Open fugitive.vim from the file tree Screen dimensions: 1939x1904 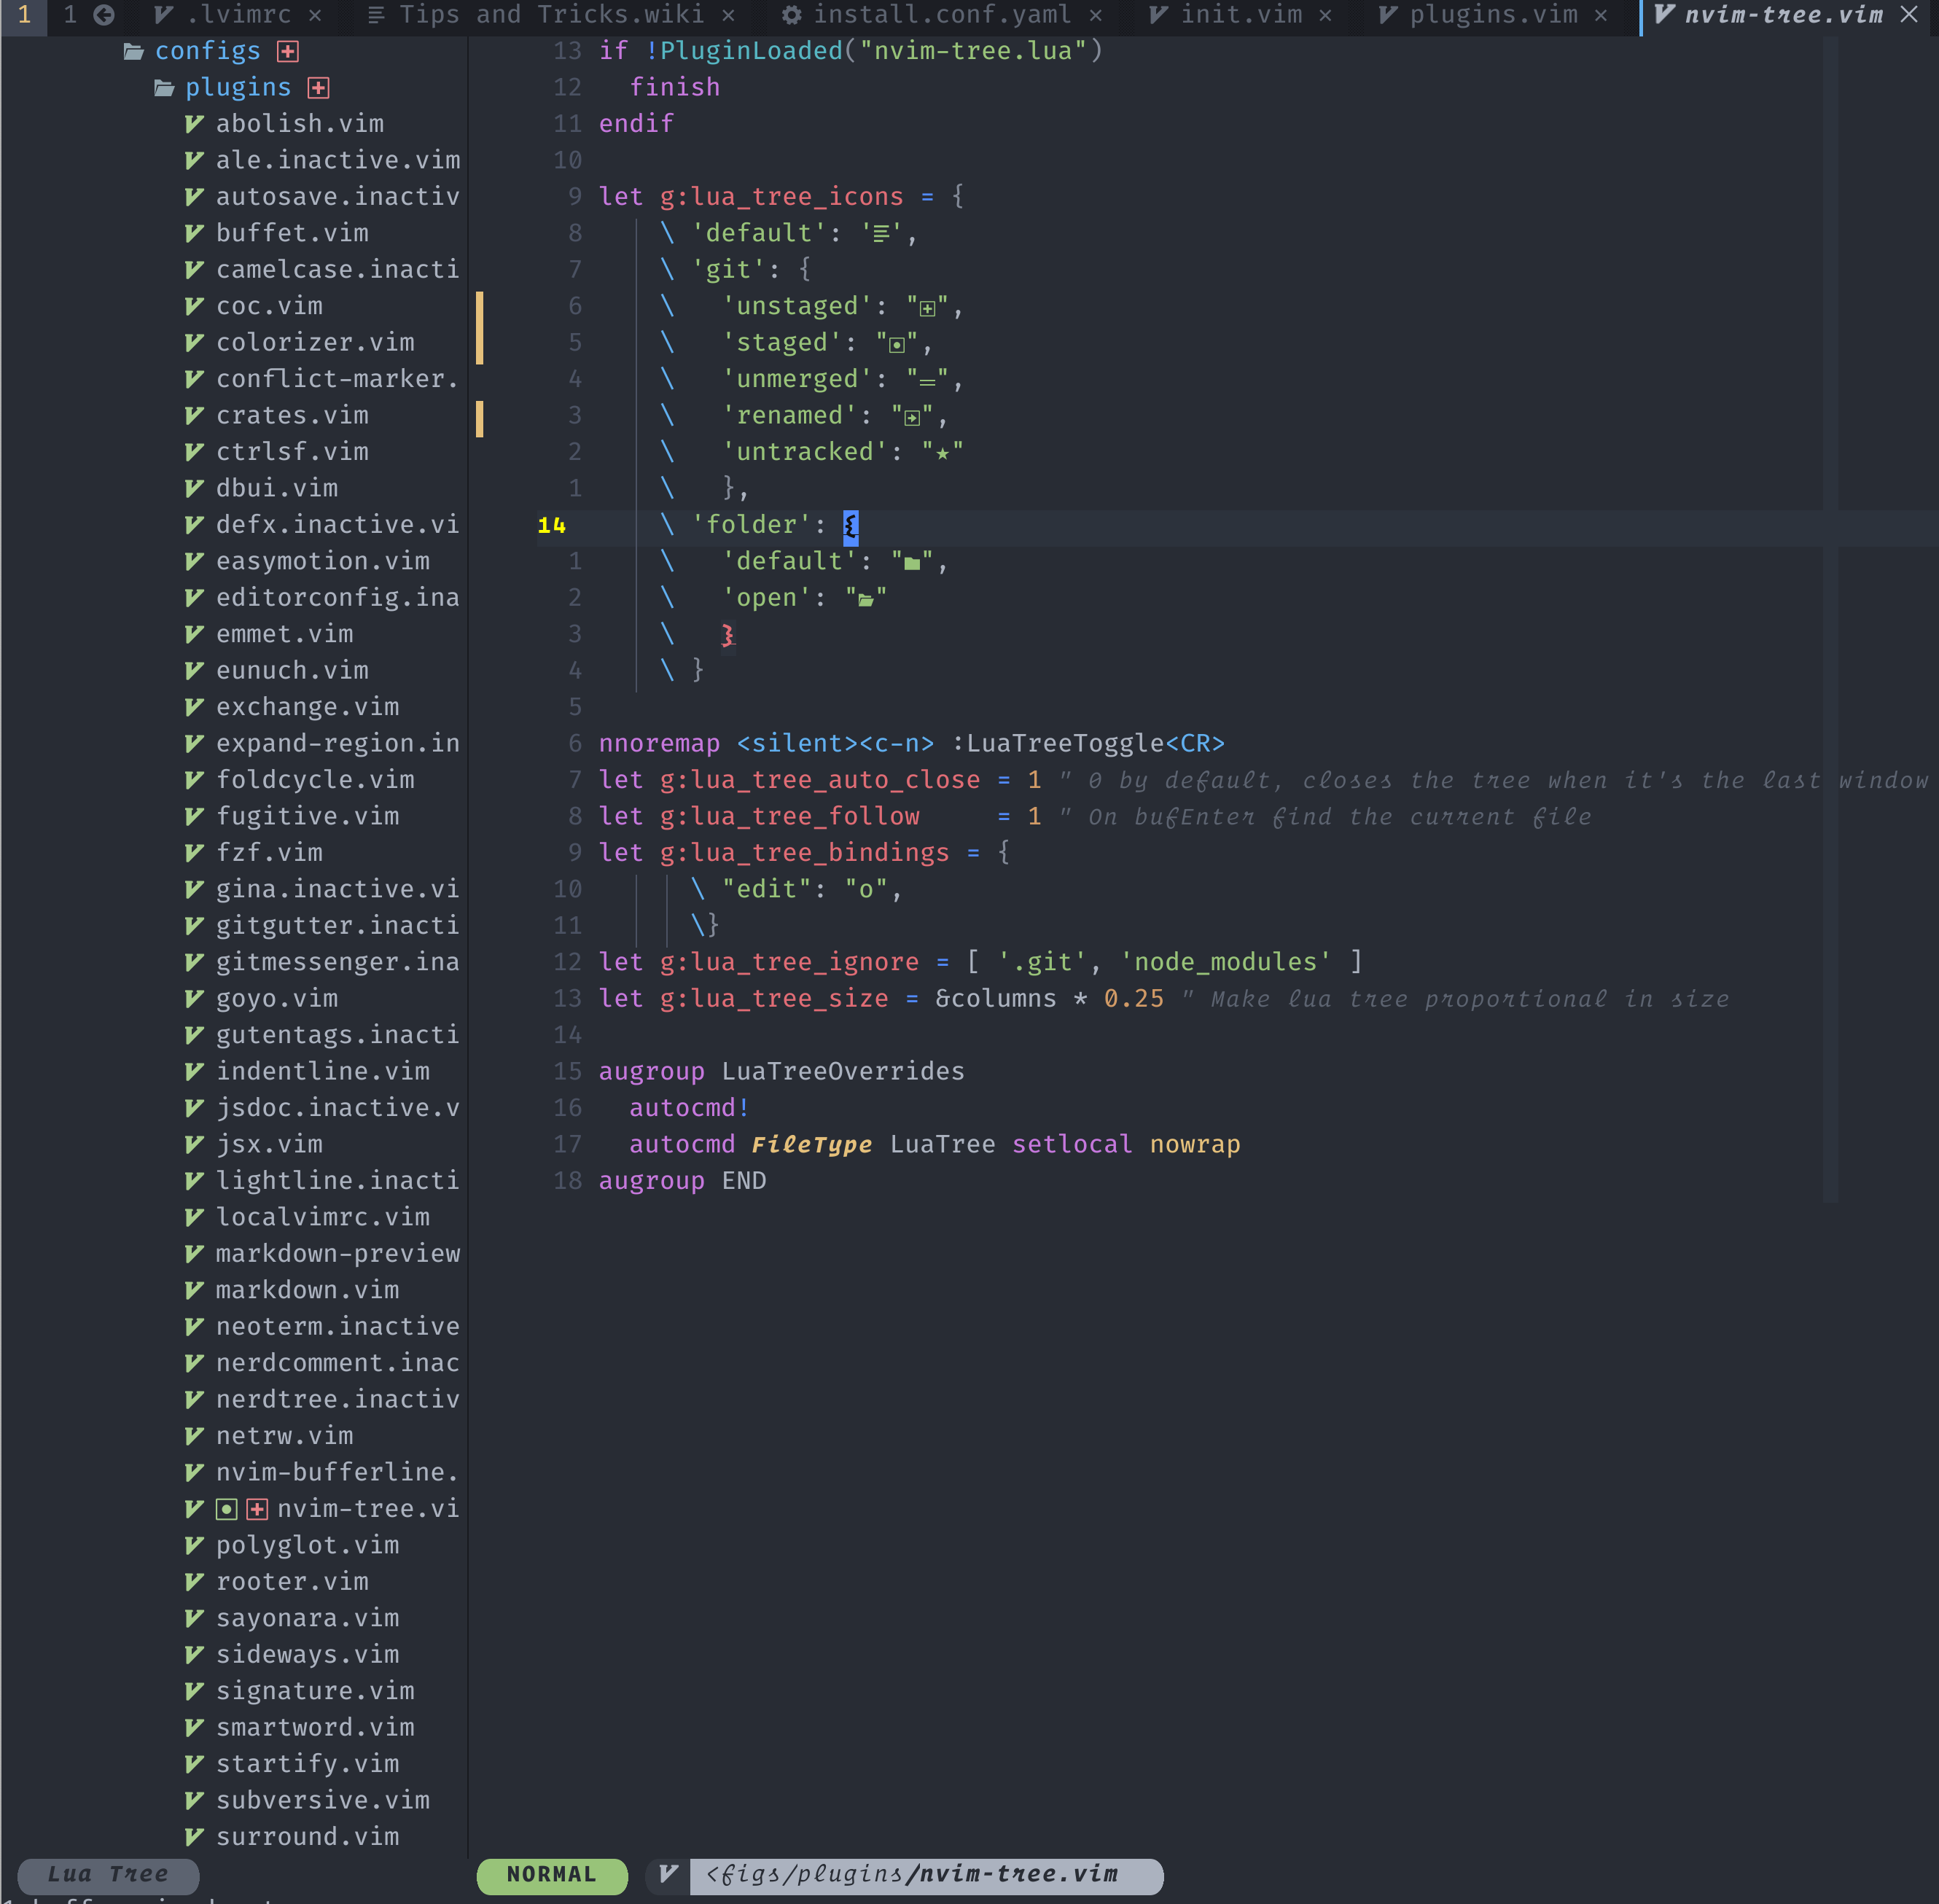click(x=307, y=816)
